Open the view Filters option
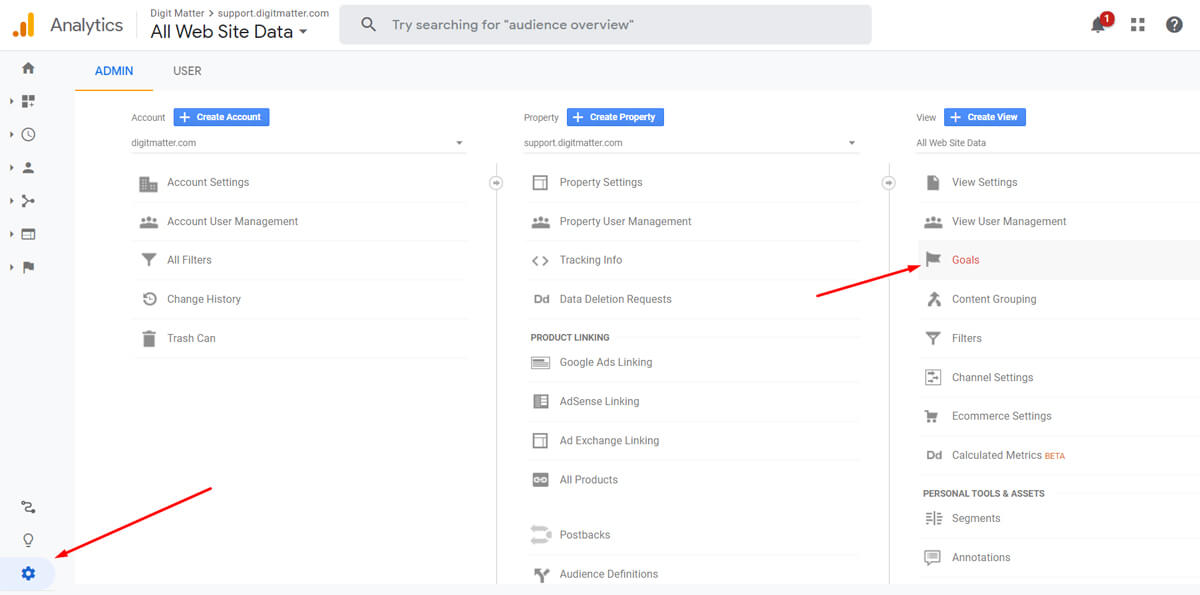The image size is (1200, 595). click(x=966, y=338)
